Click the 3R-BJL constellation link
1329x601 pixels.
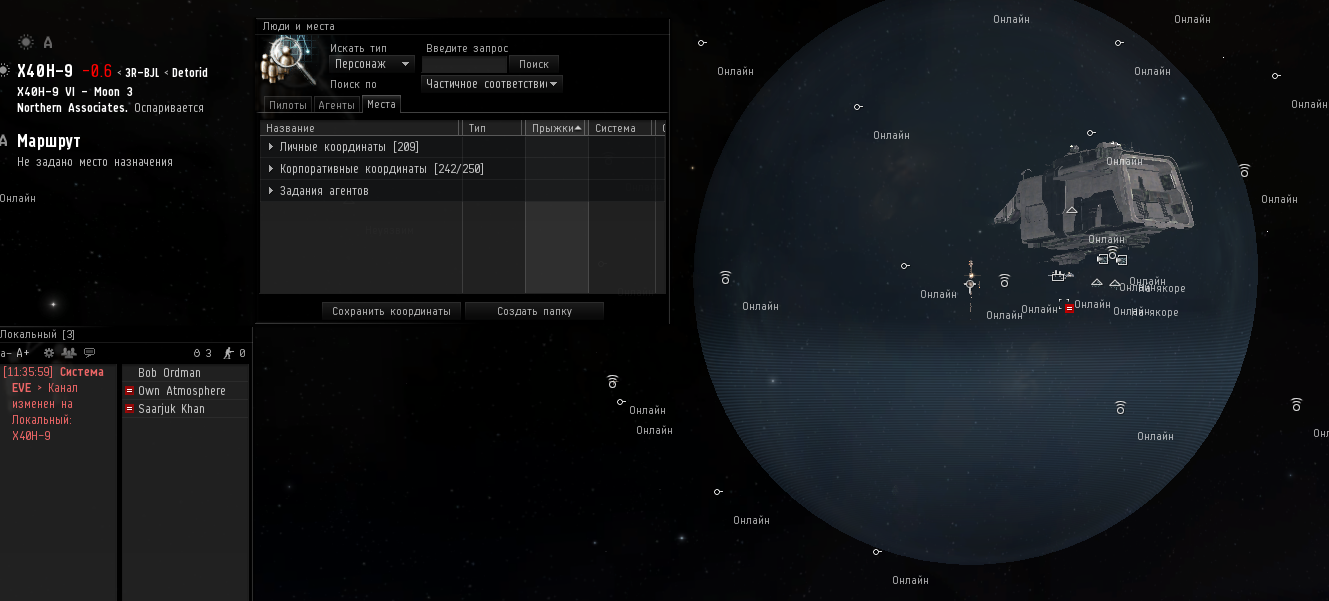point(143,73)
